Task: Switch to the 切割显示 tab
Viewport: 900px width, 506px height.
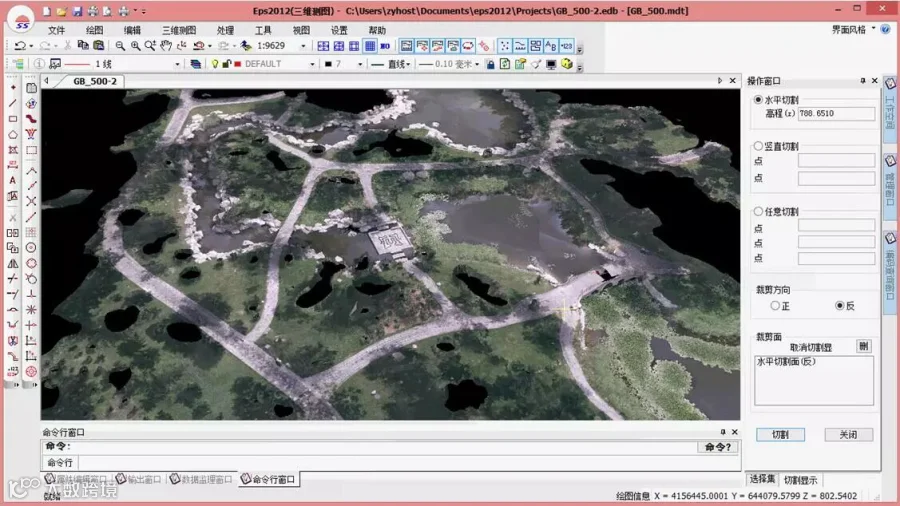Action: pyautogui.click(x=800, y=480)
